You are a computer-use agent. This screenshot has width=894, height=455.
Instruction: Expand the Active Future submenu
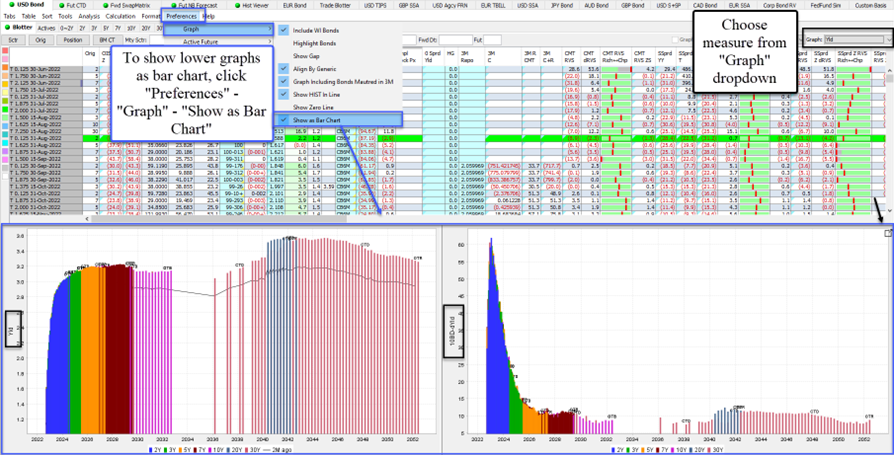coord(217,42)
